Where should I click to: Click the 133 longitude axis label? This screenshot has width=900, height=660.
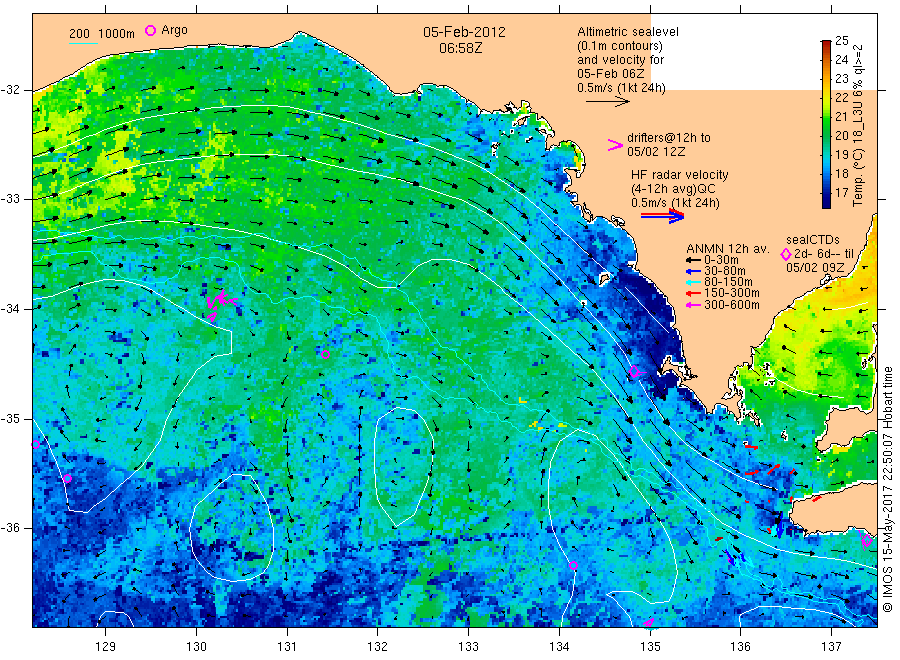click(468, 647)
